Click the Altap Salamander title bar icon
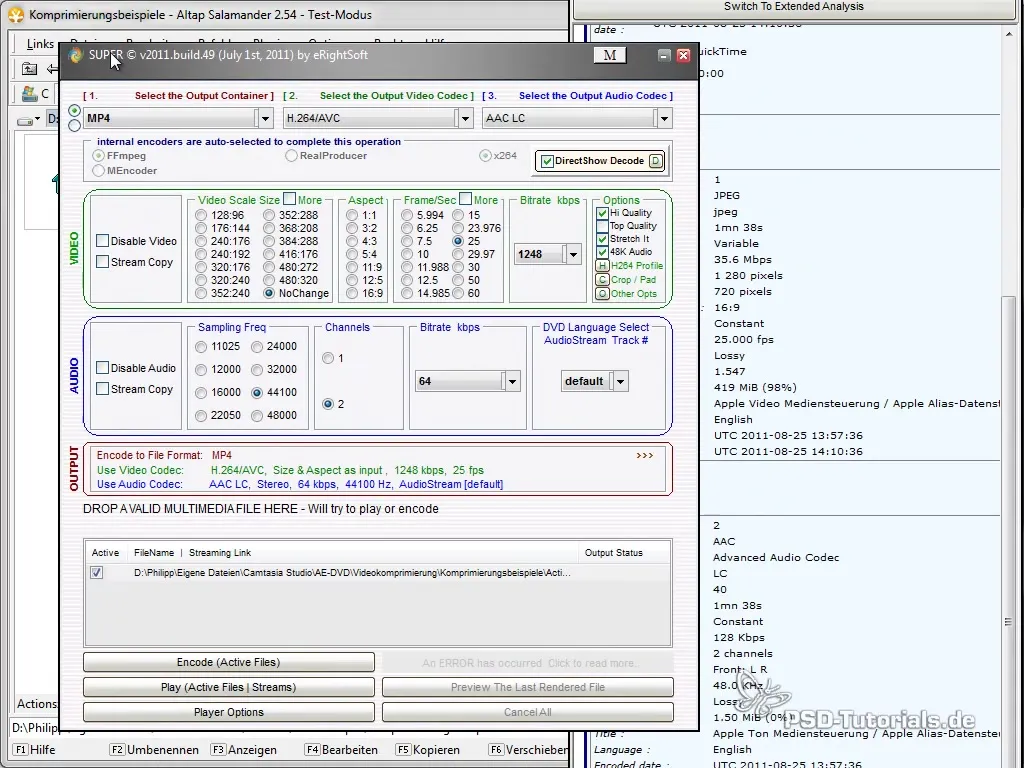1024x768 pixels. 16,14
